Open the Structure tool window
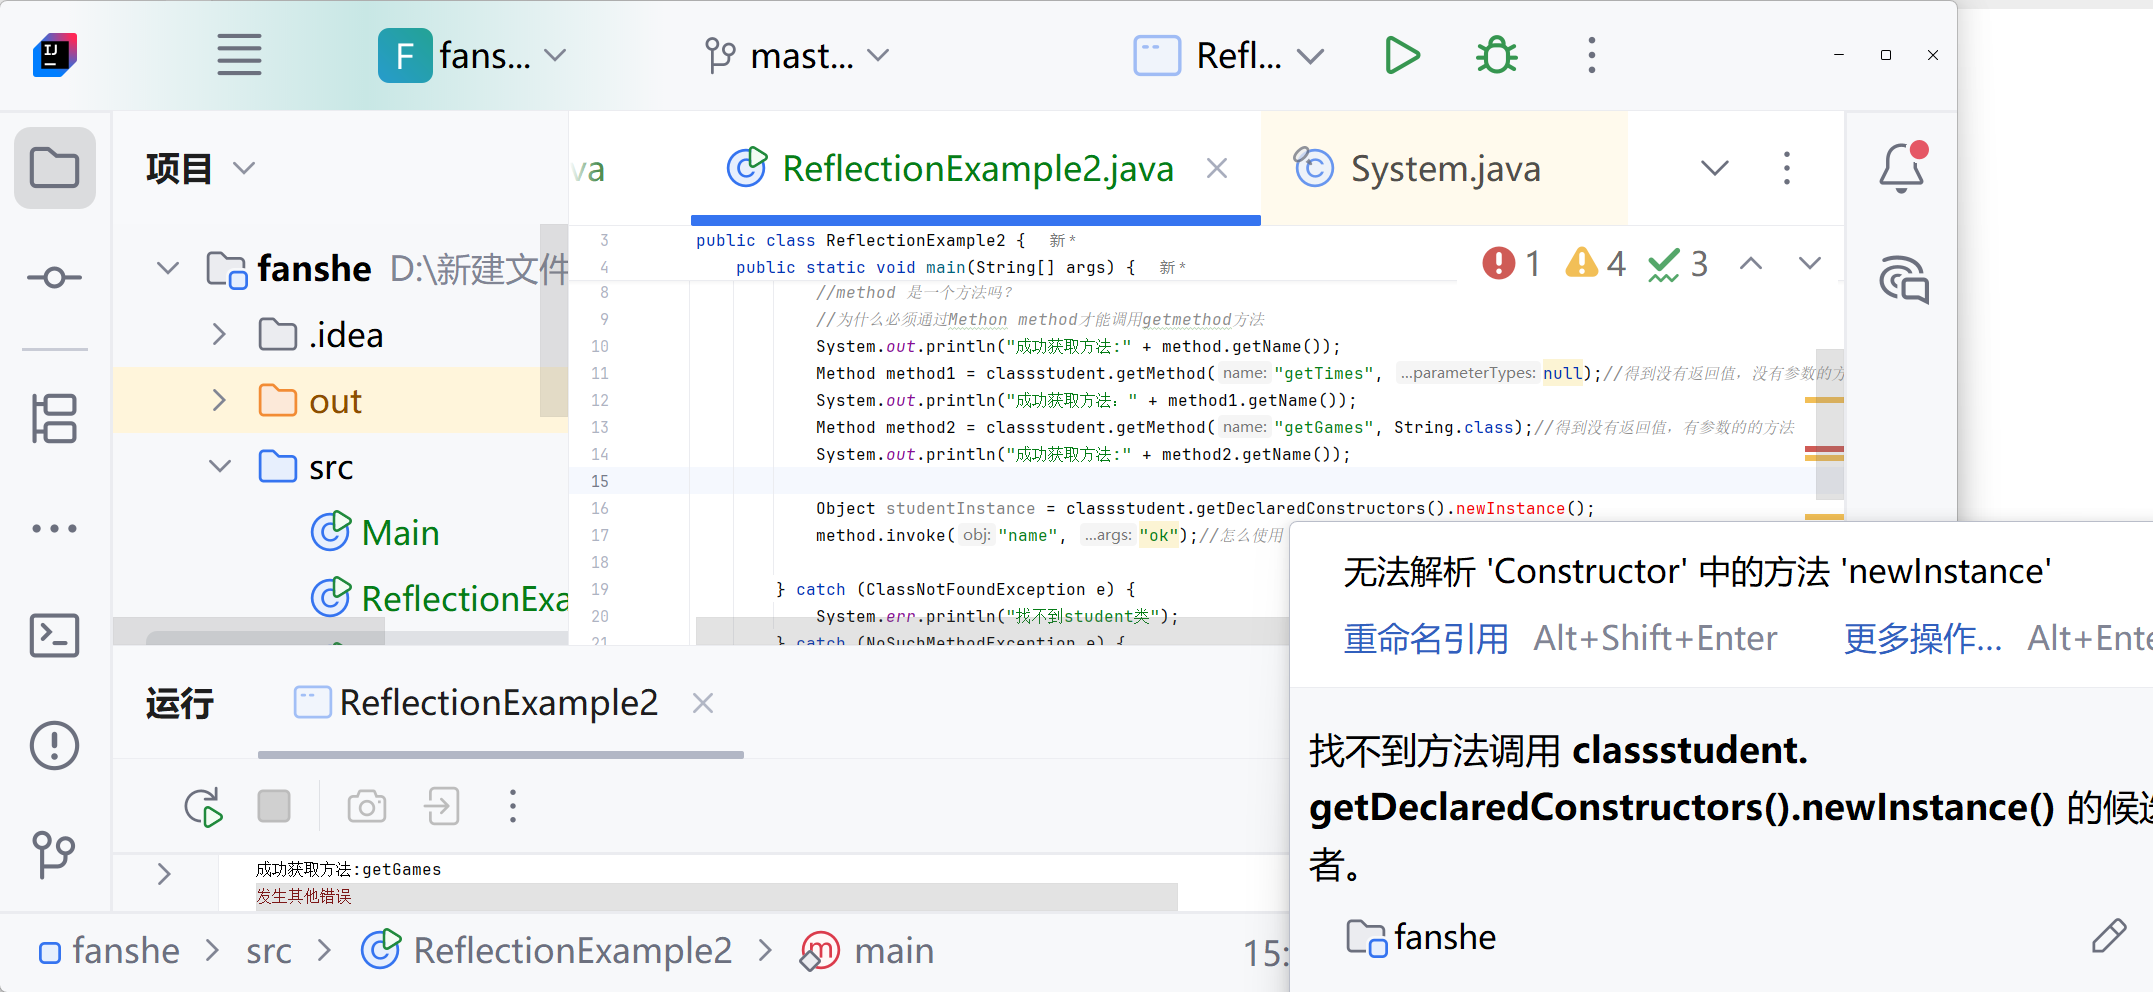The height and width of the screenshot is (992, 2153). click(x=55, y=418)
